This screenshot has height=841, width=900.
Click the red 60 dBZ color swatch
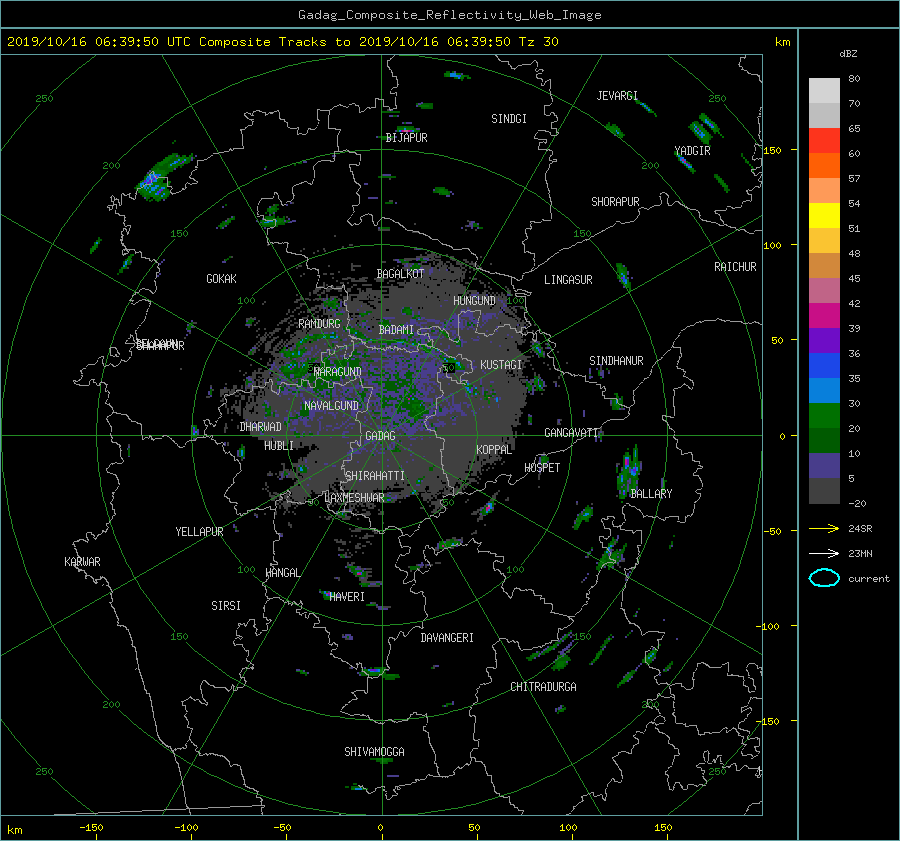[x=824, y=141]
